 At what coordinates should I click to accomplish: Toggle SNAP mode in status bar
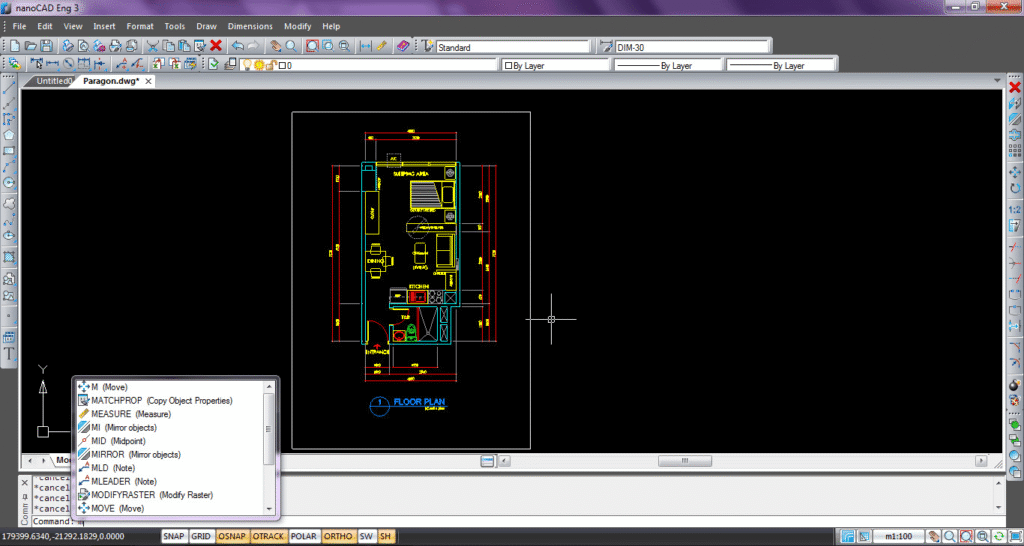pyautogui.click(x=174, y=536)
